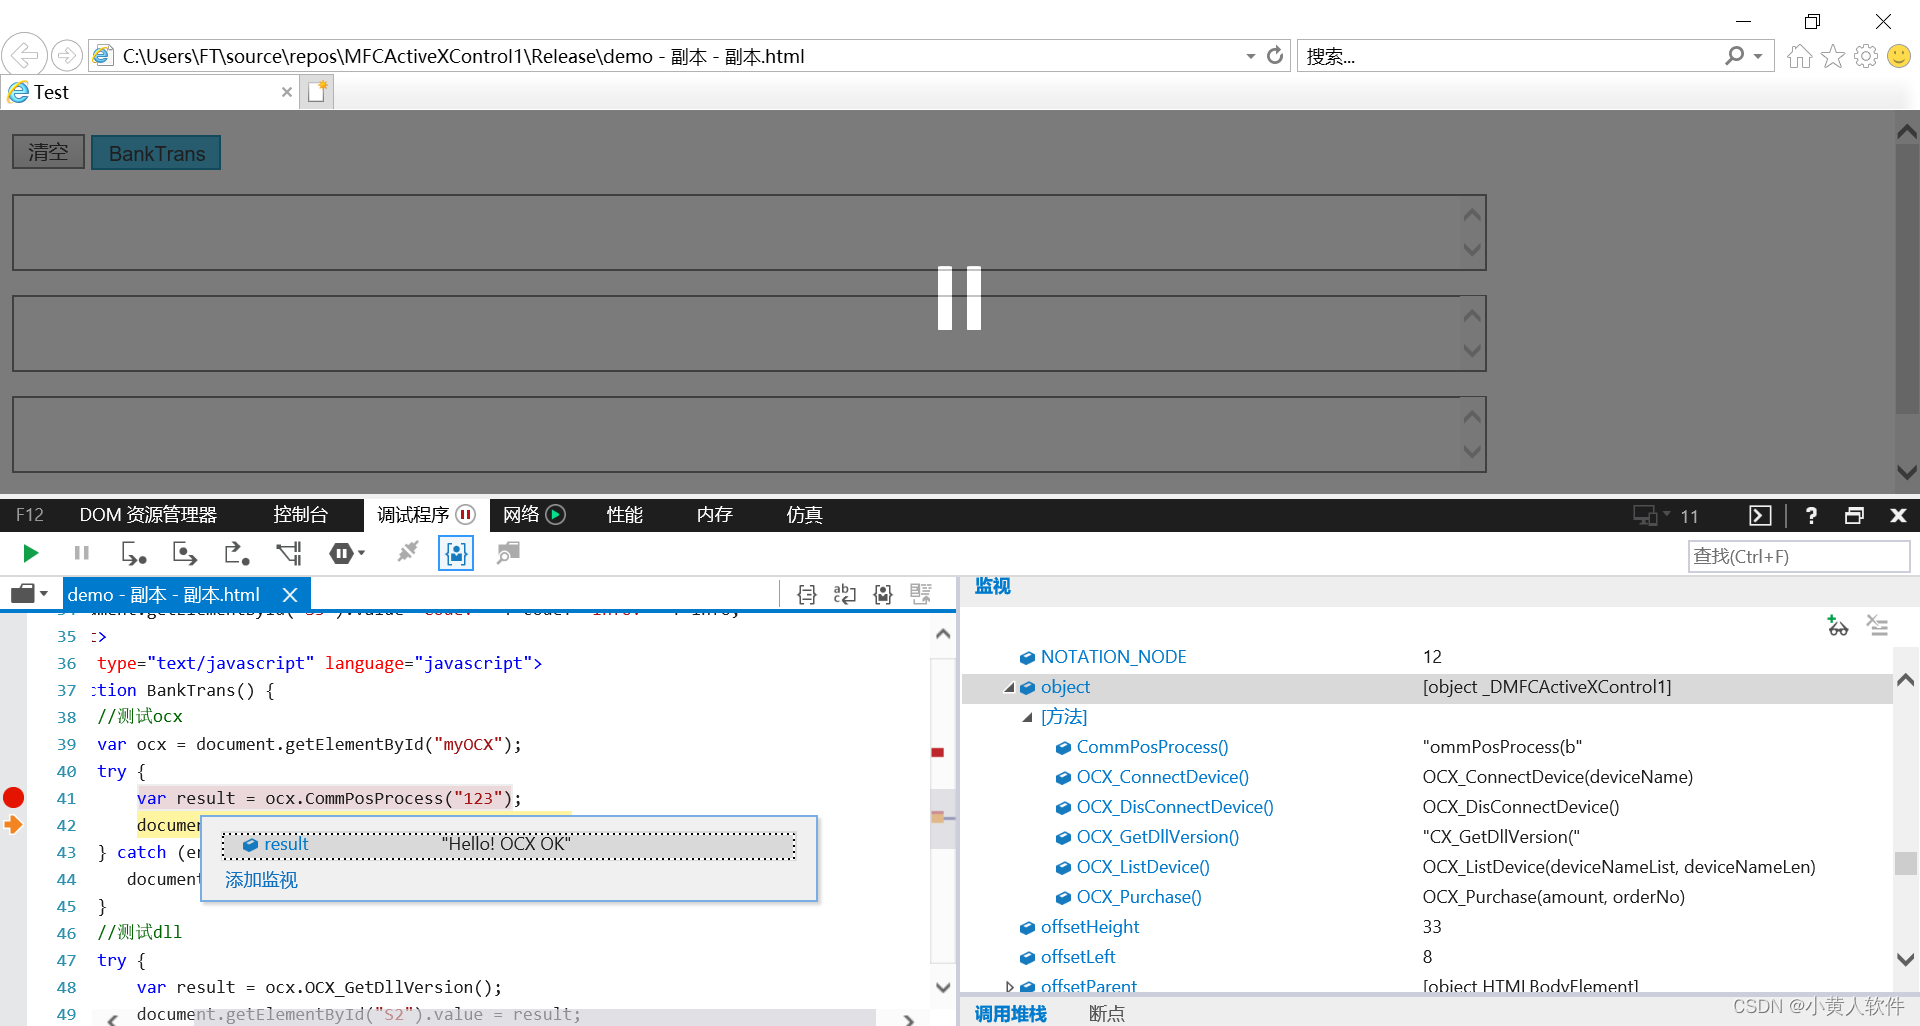Screen dimensions: 1920x1026
Task: Click the faded source map icon
Action: tap(921, 595)
